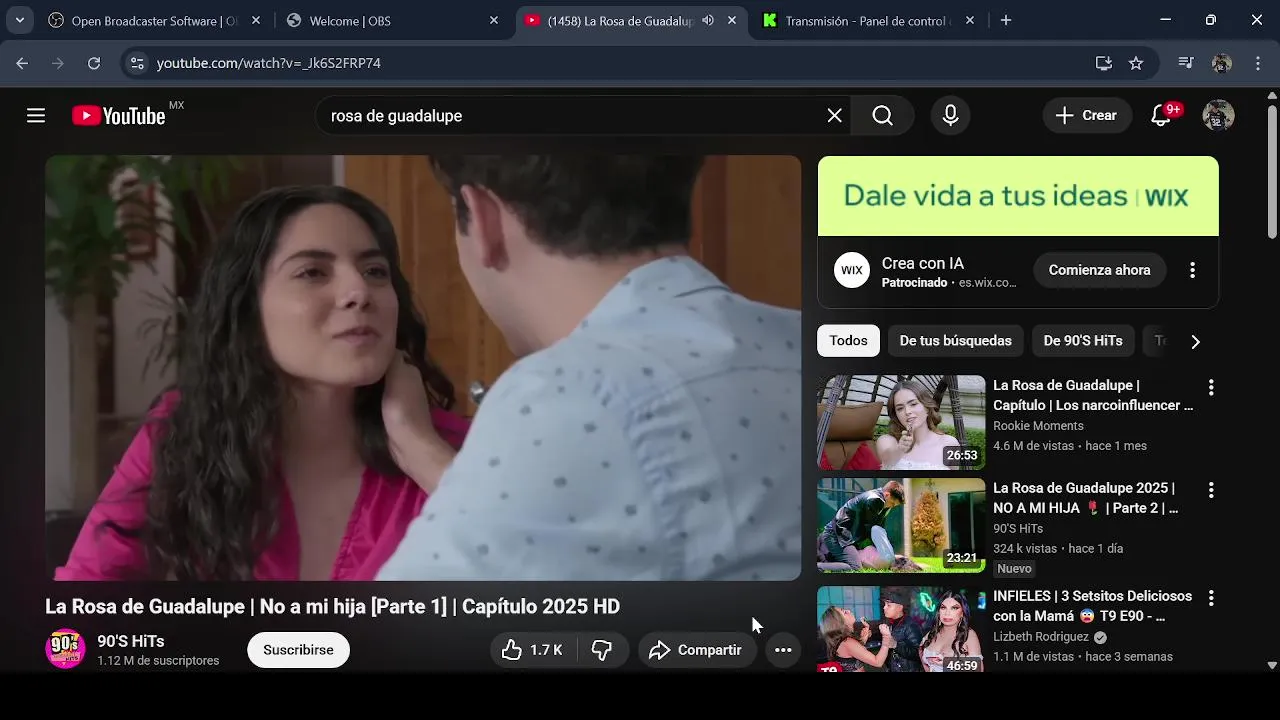Click the Crear button

click(x=1087, y=116)
